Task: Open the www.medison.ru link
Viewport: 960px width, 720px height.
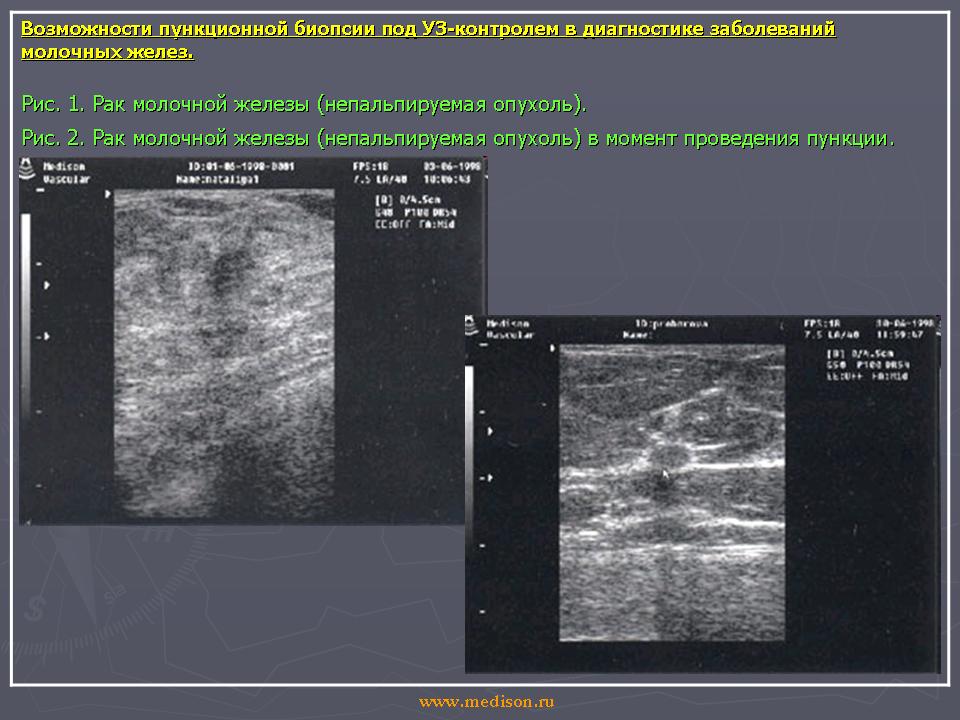Action: (486, 702)
